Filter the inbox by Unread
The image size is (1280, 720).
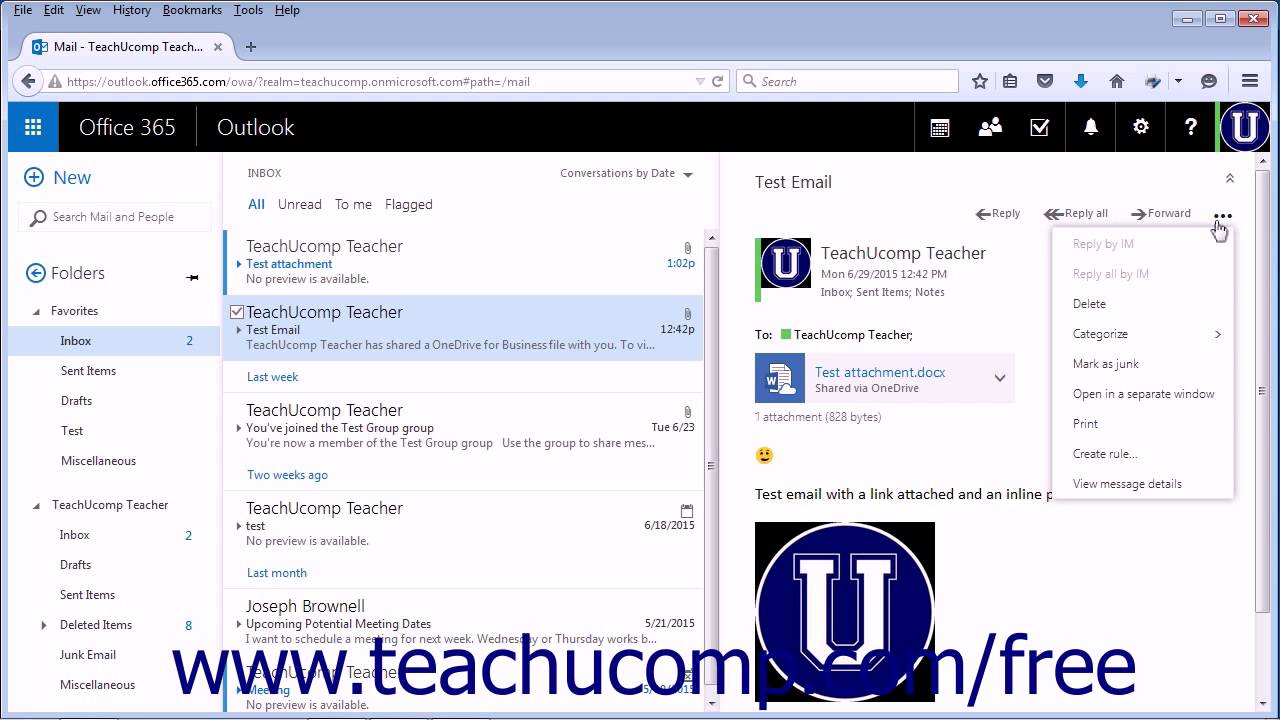[x=300, y=204]
